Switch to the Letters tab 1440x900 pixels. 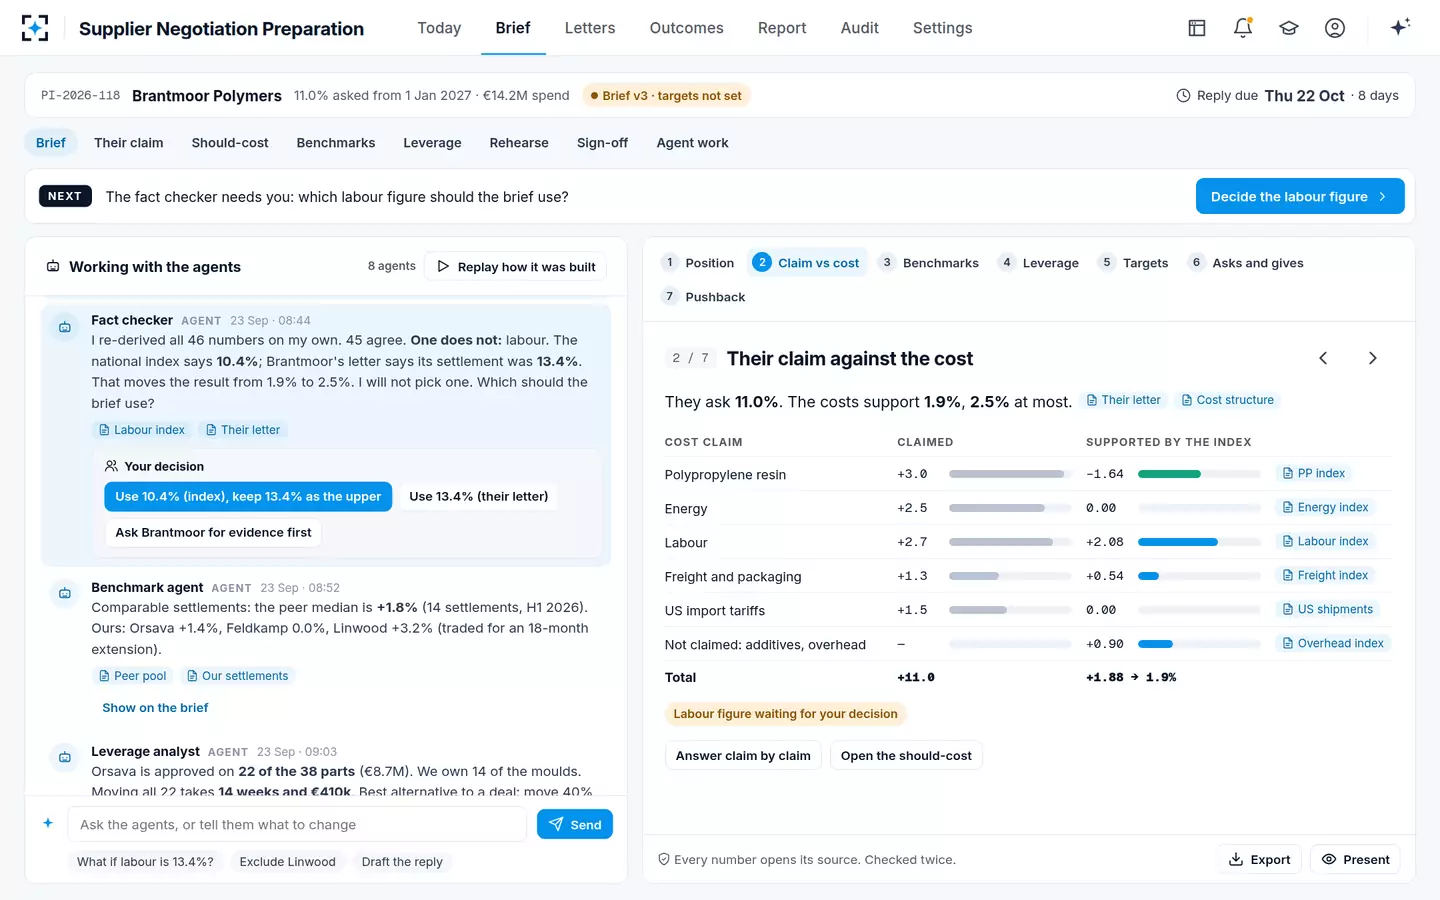(x=590, y=28)
